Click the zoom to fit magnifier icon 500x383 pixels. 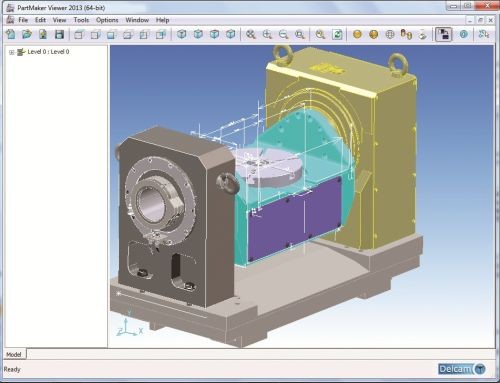pos(251,34)
